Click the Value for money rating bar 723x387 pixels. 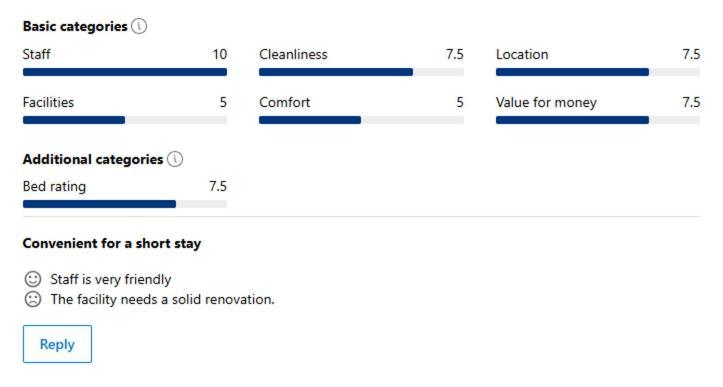point(598,120)
